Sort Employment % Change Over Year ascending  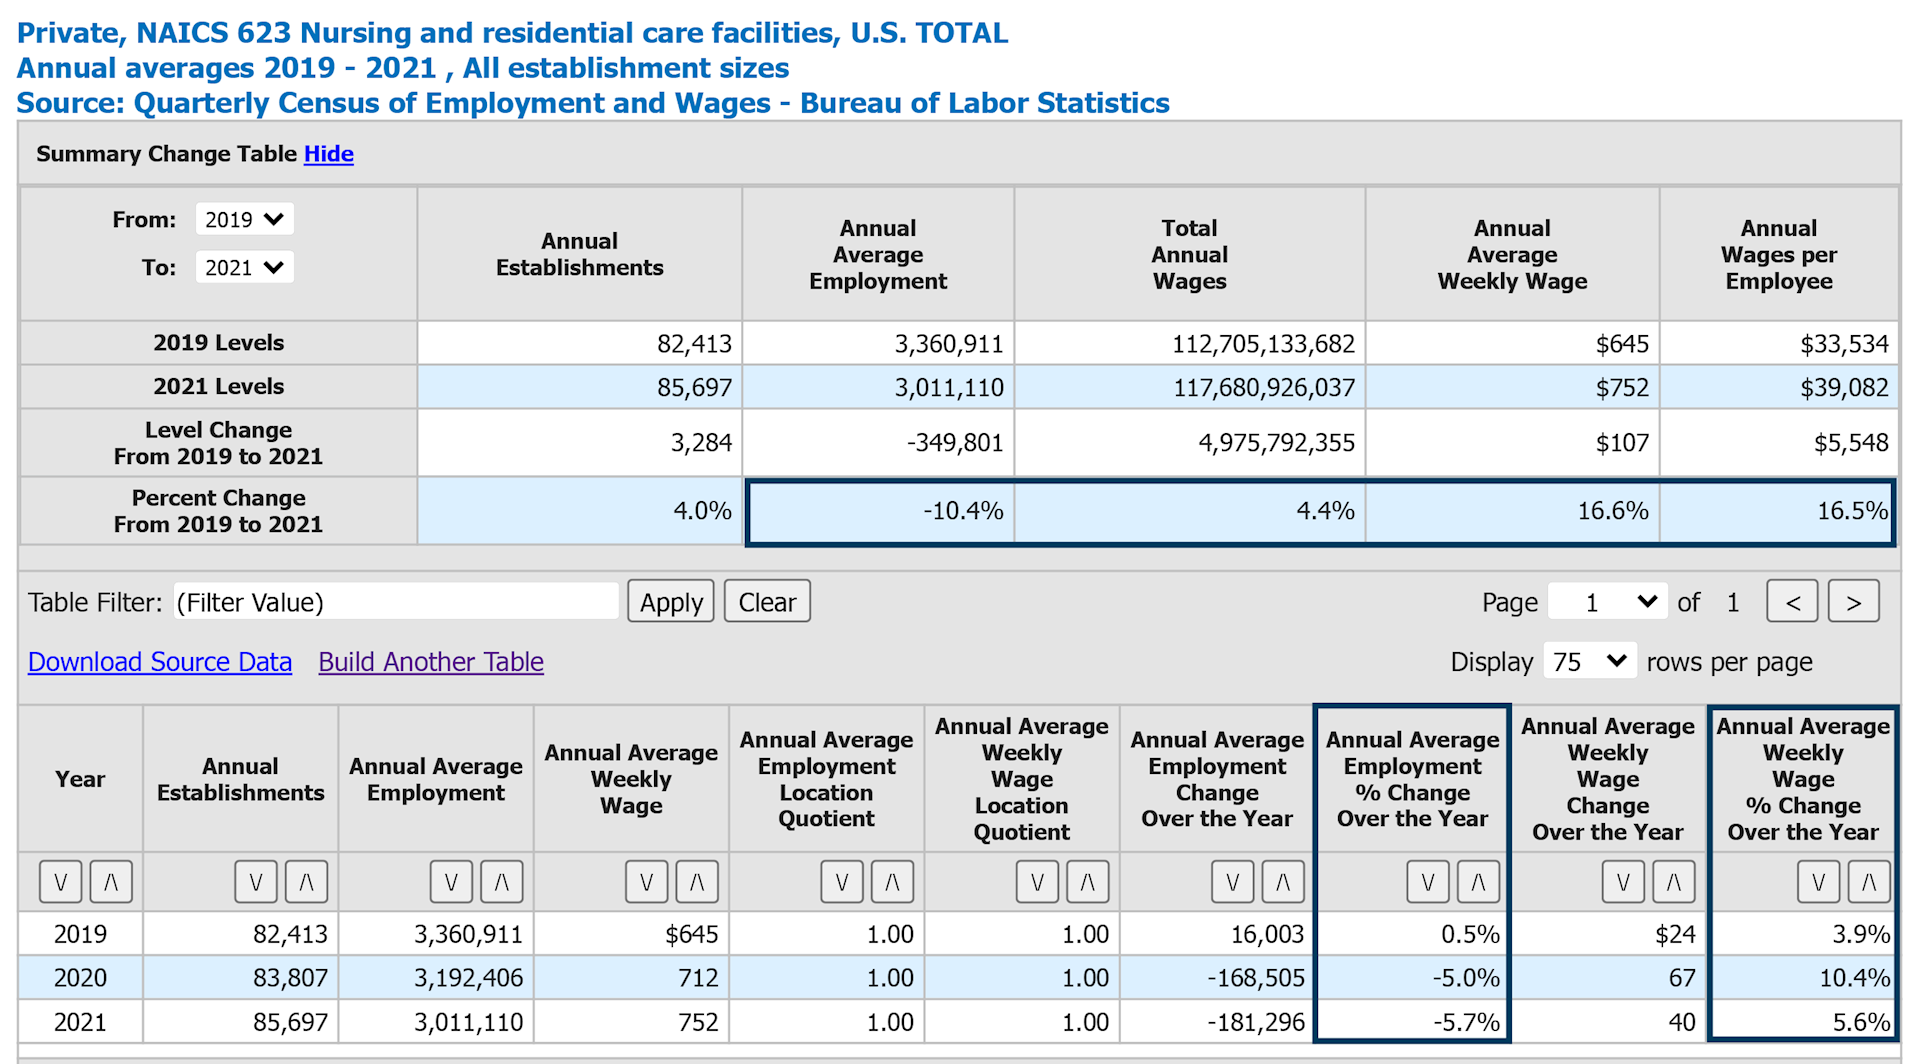[1478, 881]
